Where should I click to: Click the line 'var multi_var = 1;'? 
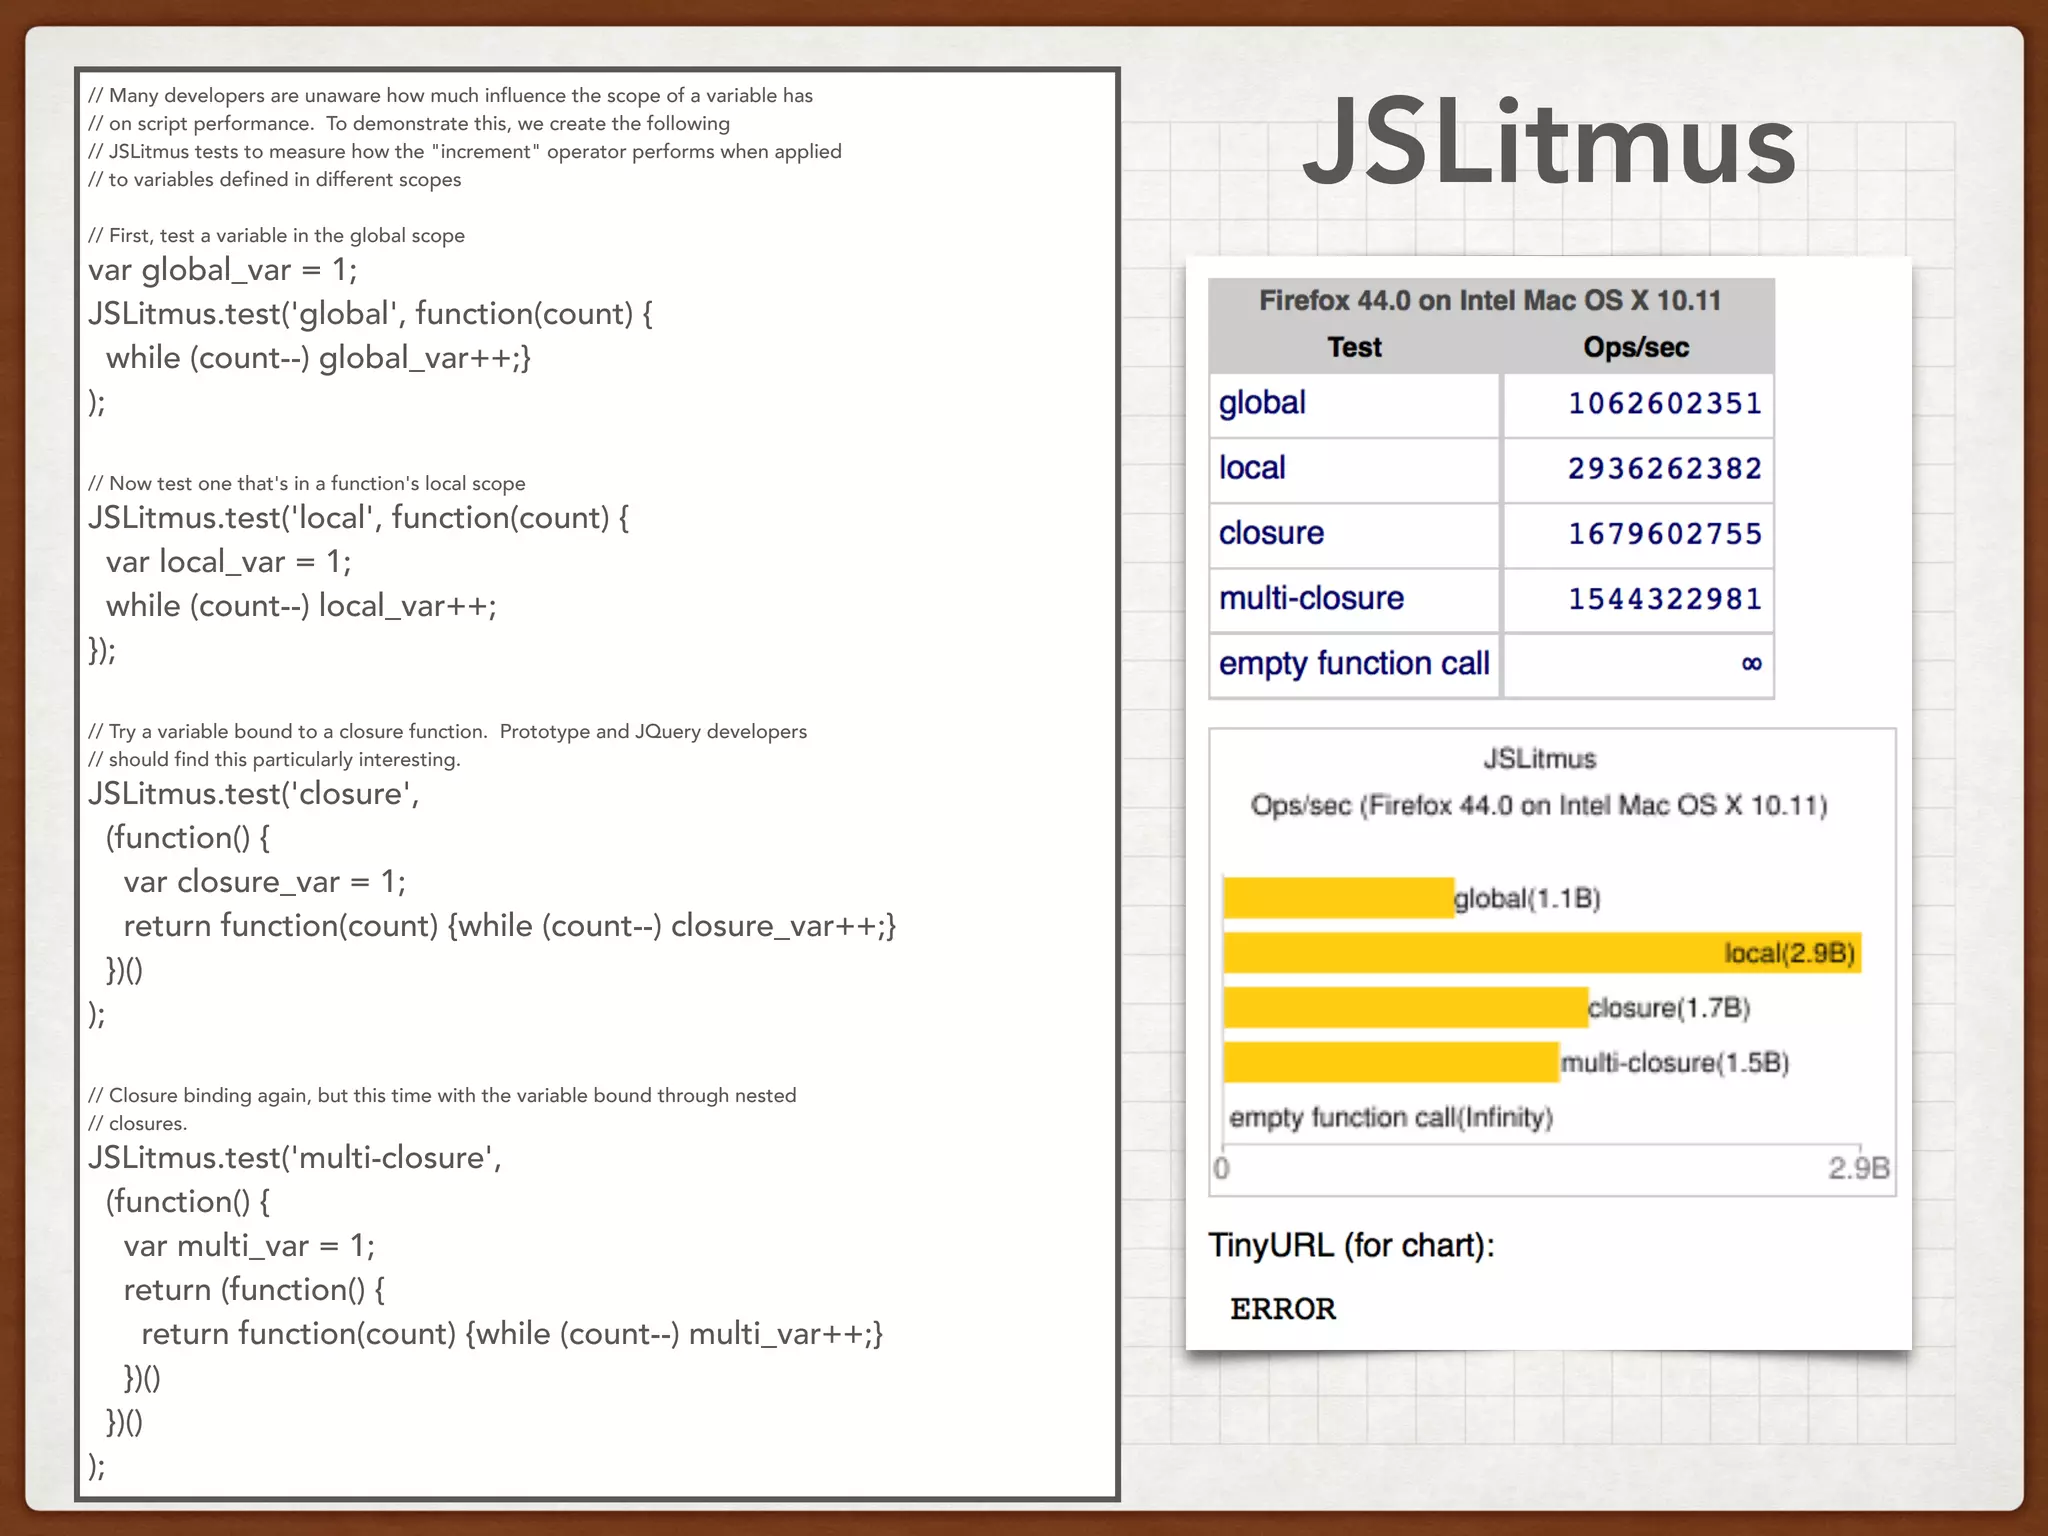click(250, 1246)
